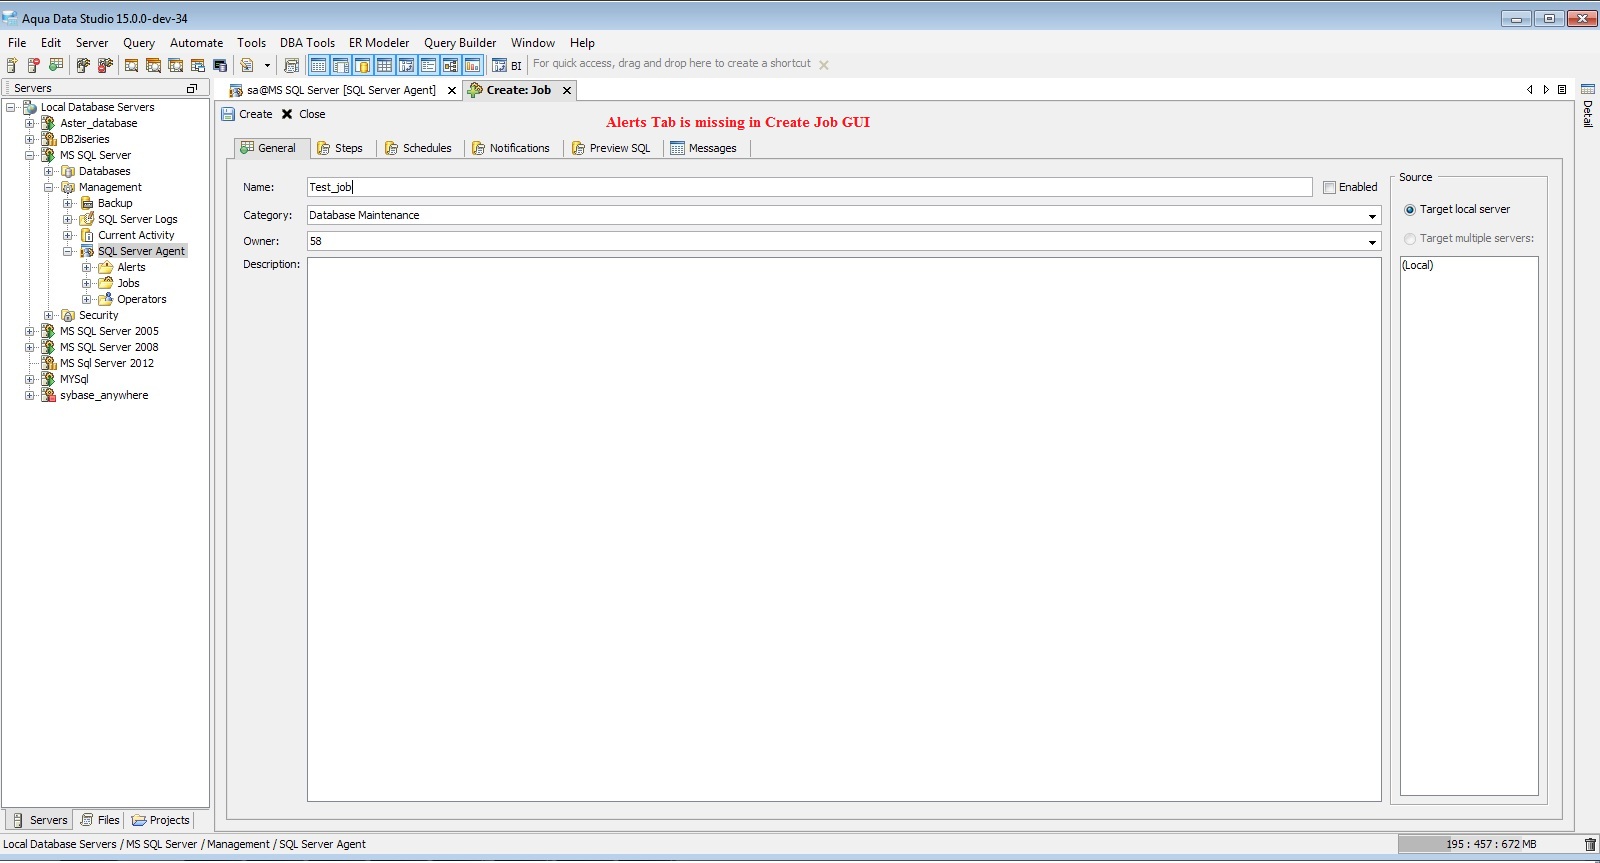This screenshot has height=863, width=1600.
Task: Click the BI toolbar icon
Action: click(508, 65)
